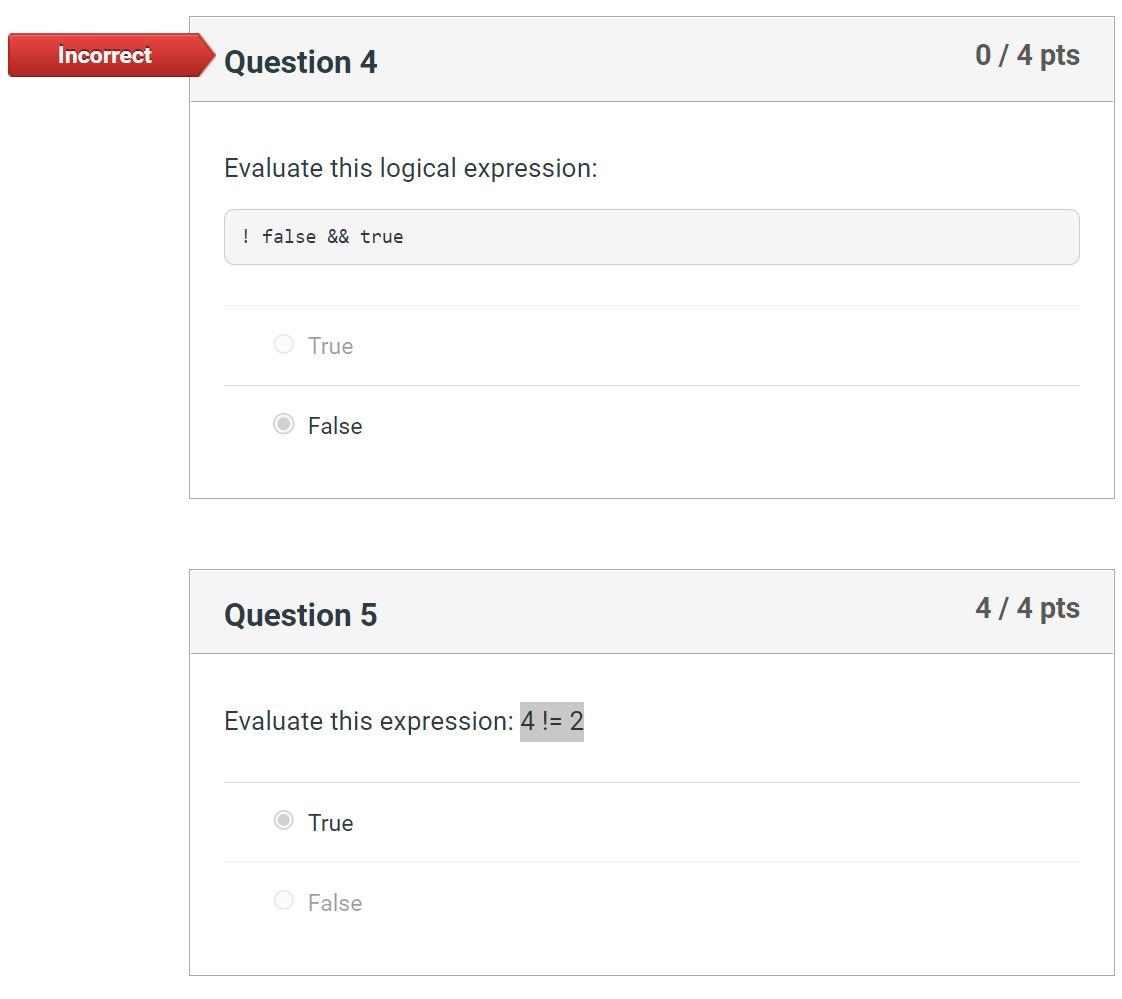This screenshot has width=1122, height=999.
Task: Select True for Question 4
Action: click(x=283, y=344)
